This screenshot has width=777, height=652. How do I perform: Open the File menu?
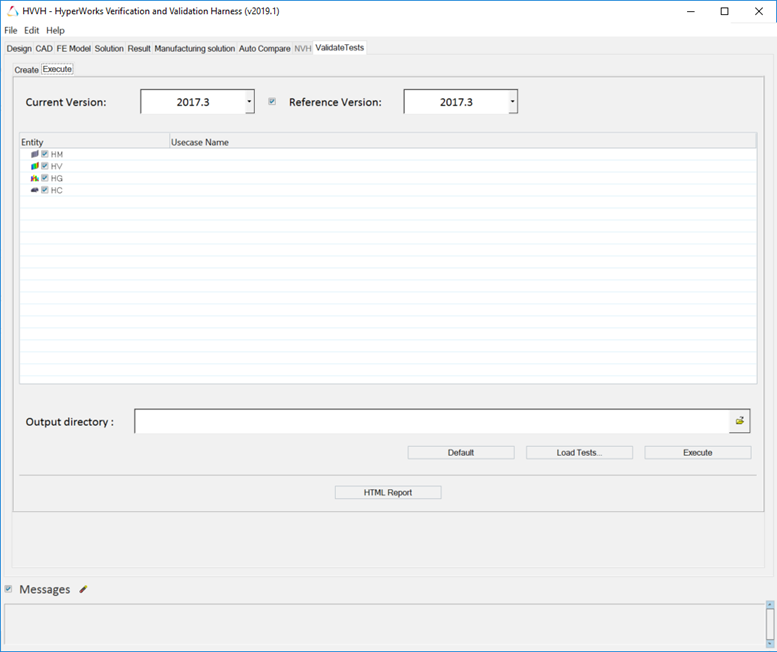(x=11, y=30)
